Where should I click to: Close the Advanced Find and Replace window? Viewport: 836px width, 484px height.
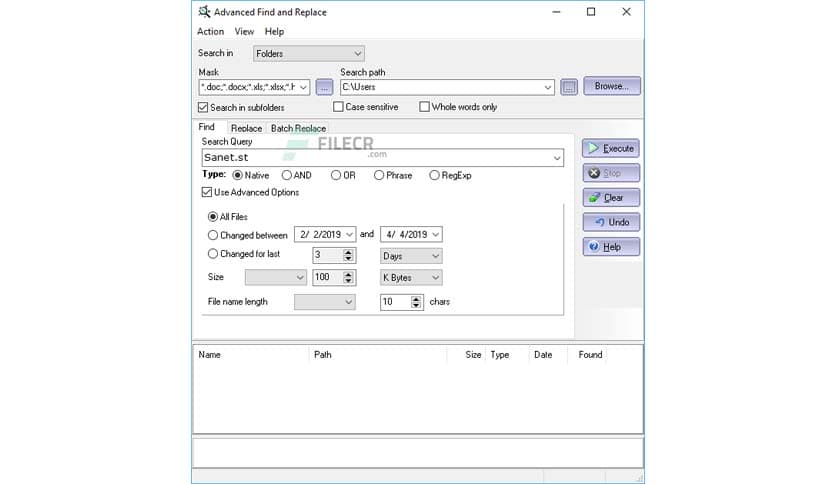pyautogui.click(x=626, y=12)
